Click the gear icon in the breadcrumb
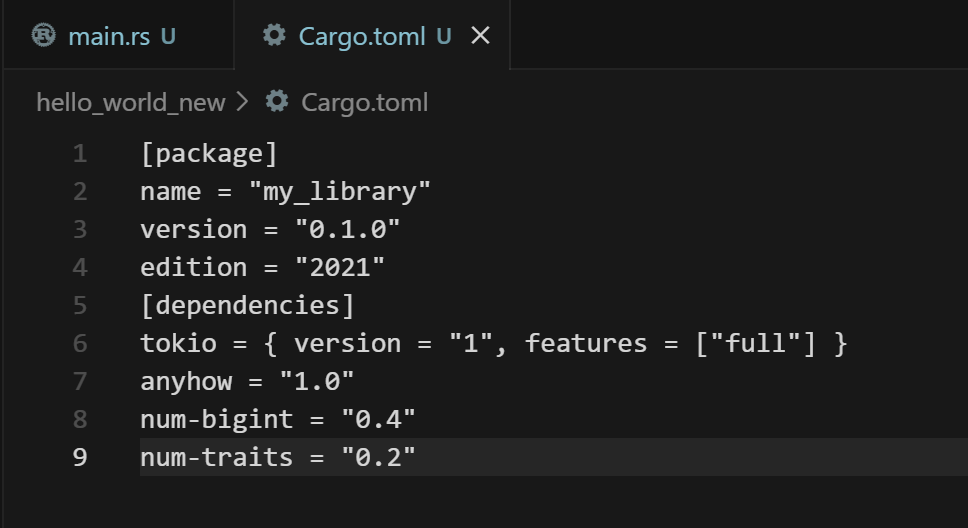The width and height of the screenshot is (968, 528). coord(277,102)
